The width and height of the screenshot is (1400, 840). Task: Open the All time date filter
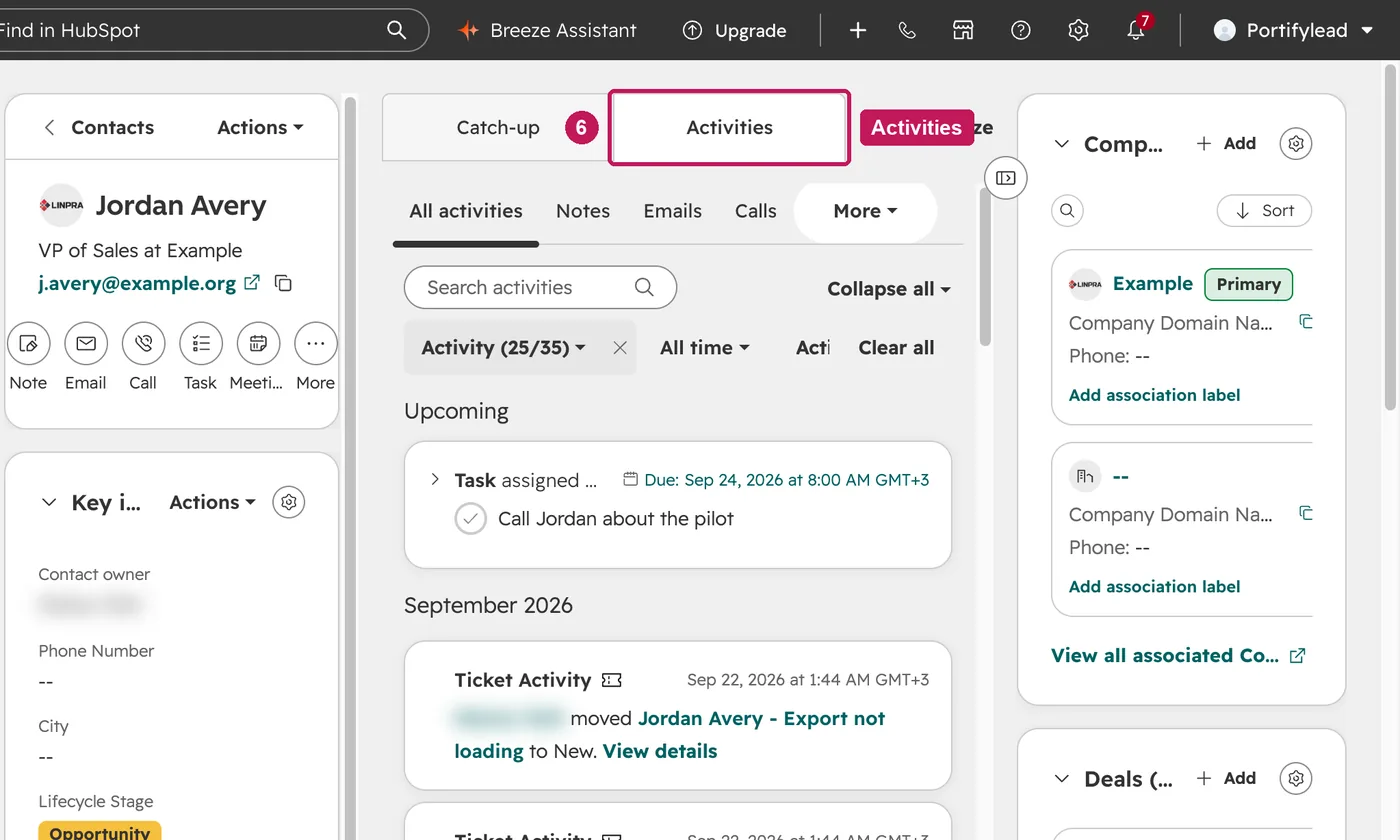(x=704, y=347)
